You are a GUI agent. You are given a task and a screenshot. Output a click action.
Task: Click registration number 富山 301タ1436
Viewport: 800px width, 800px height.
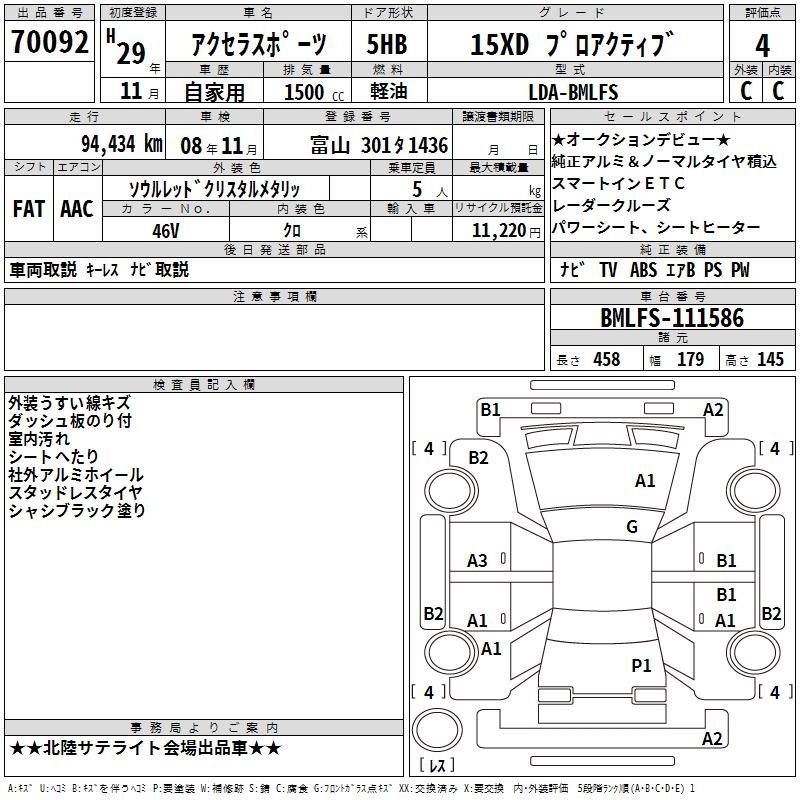click(x=379, y=145)
